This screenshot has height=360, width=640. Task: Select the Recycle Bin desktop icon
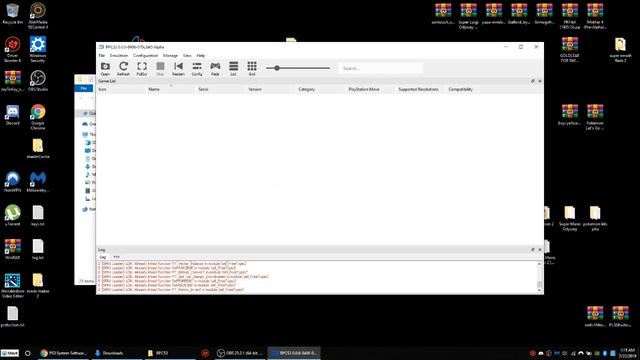pos(12,14)
